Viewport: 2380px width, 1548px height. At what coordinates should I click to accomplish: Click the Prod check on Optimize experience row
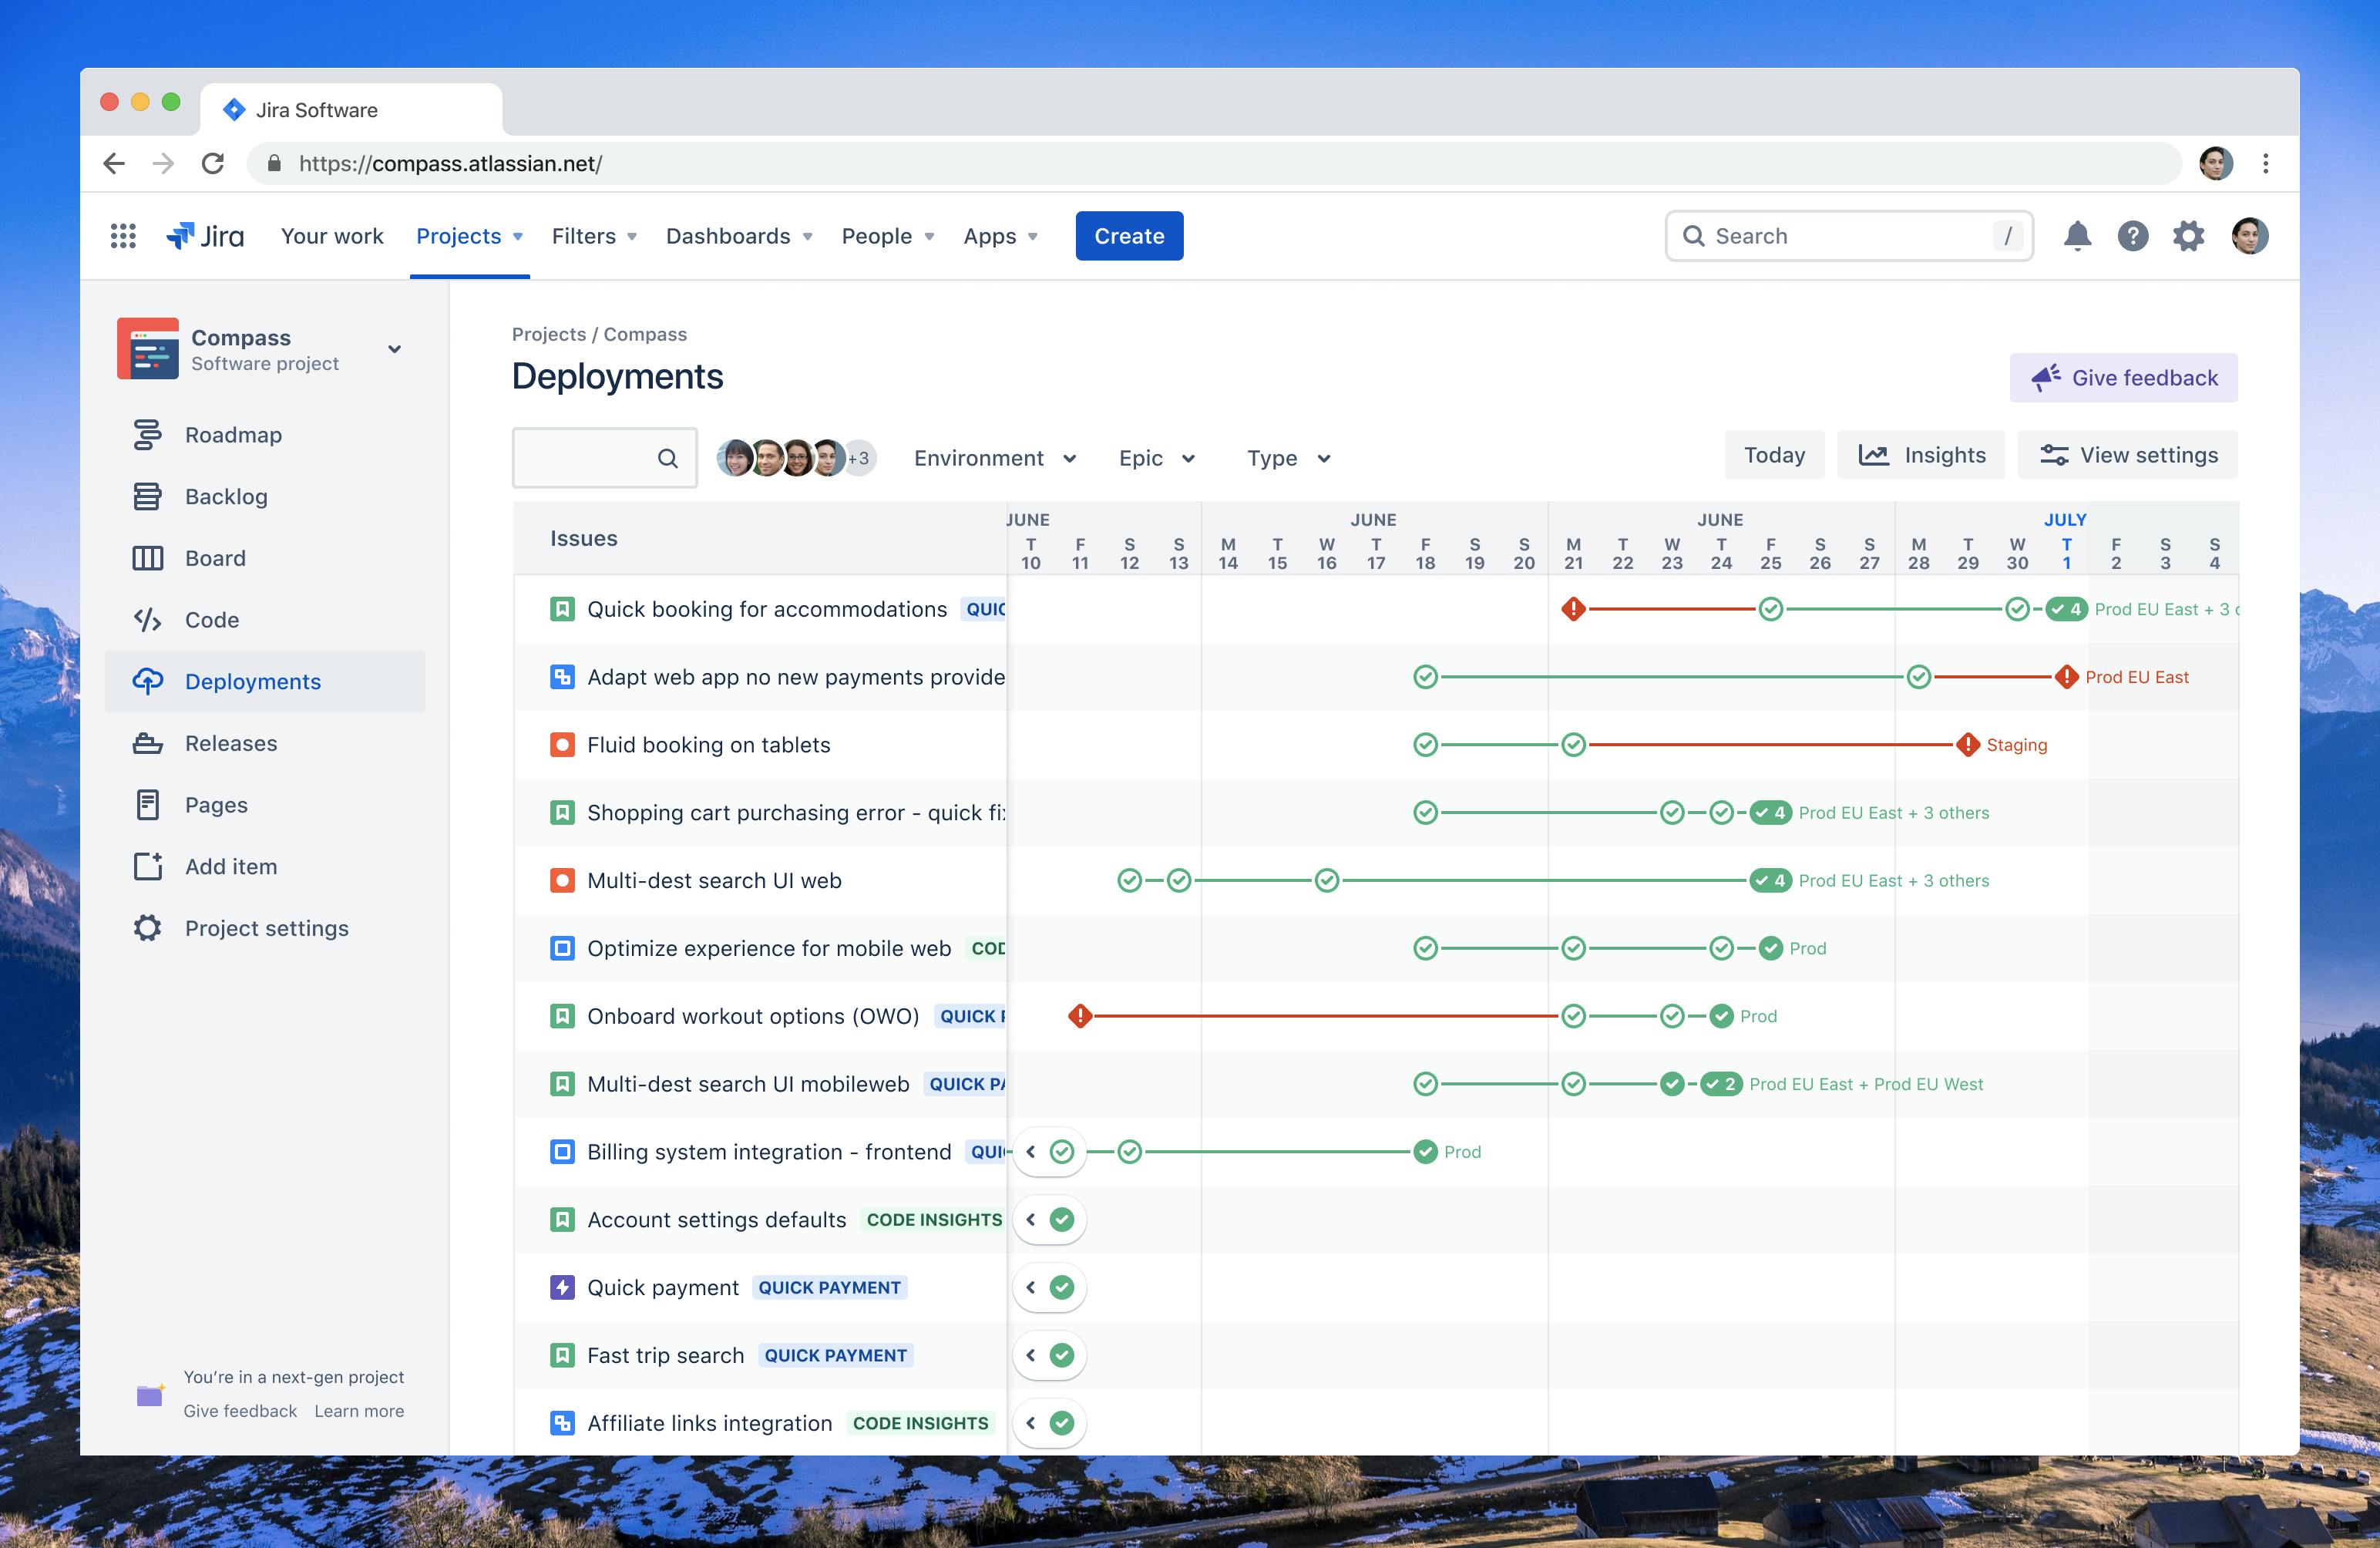(1770, 948)
